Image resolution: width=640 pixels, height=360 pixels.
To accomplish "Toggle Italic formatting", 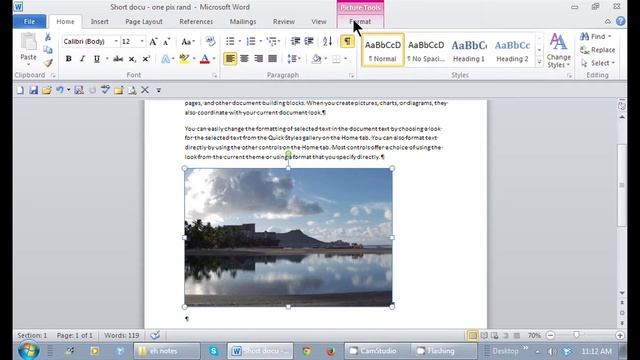I will [x=82, y=59].
